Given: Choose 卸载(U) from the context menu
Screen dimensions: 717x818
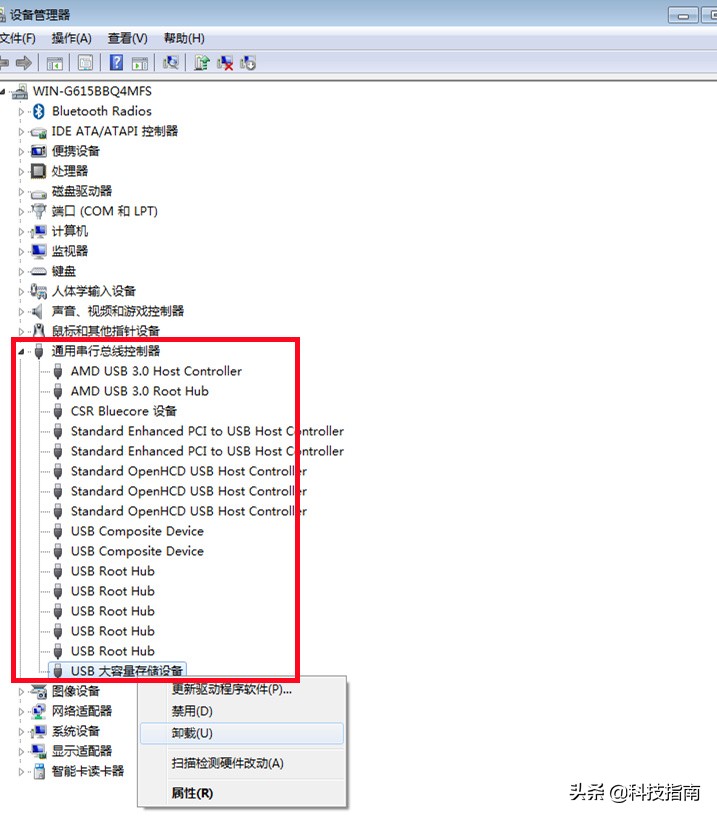Looking at the screenshot, I should (x=191, y=733).
